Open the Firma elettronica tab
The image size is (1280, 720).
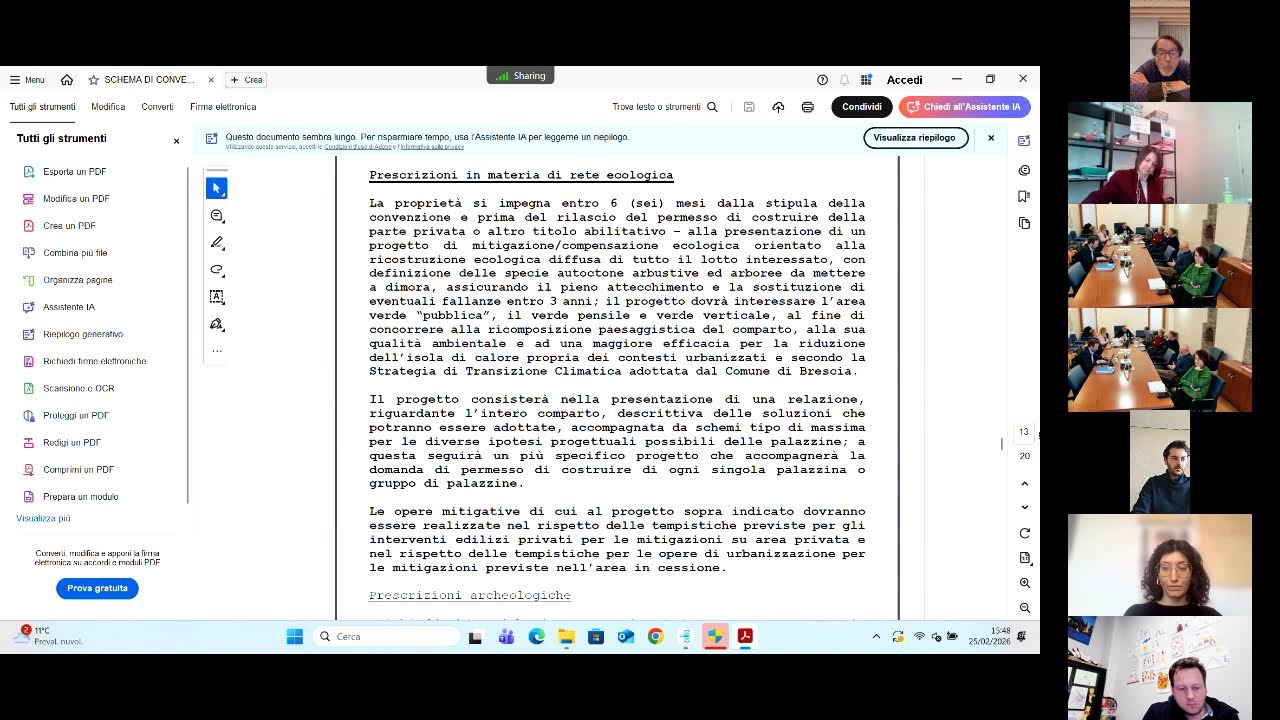pos(223,107)
